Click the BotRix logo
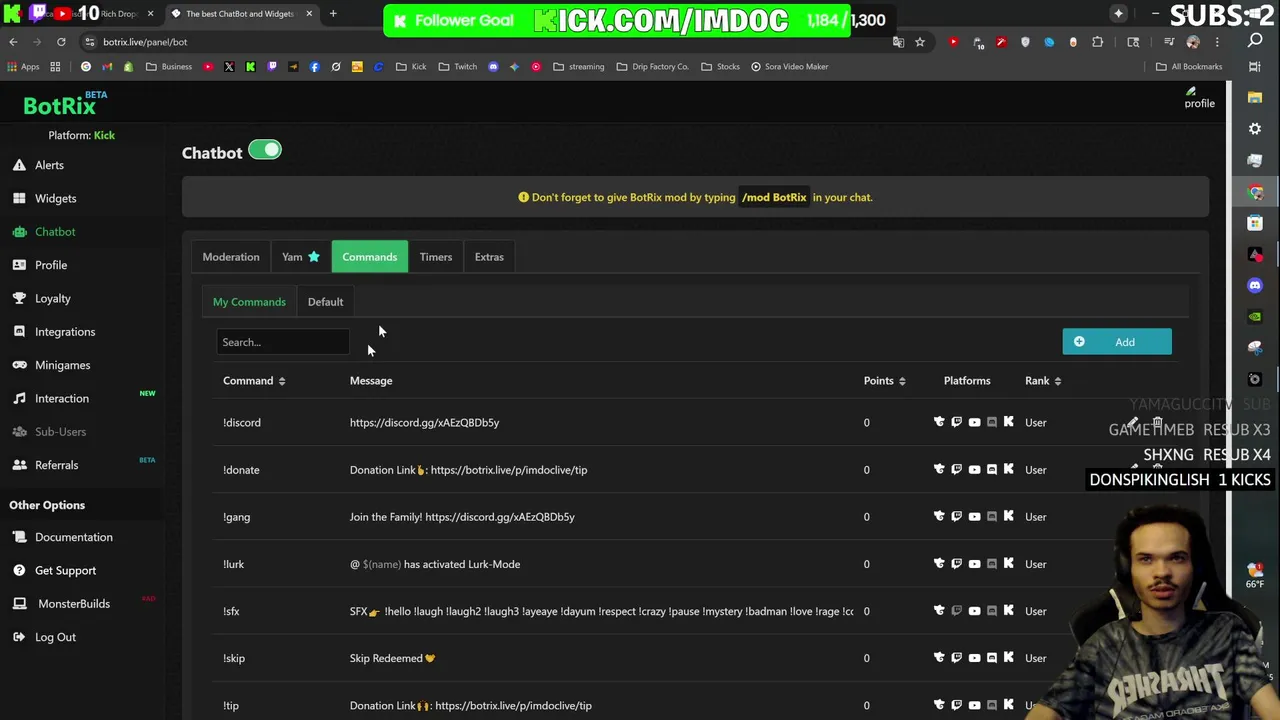 (x=59, y=105)
